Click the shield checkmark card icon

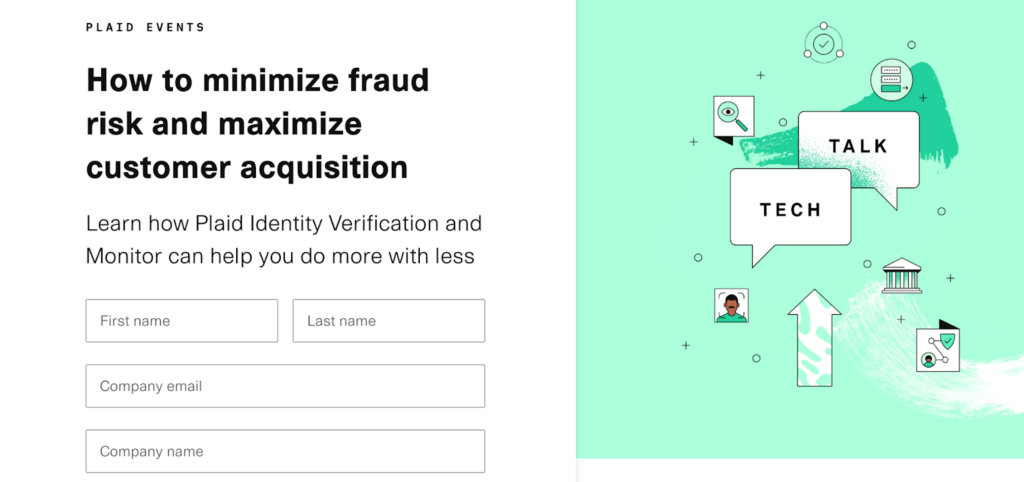[938, 350]
